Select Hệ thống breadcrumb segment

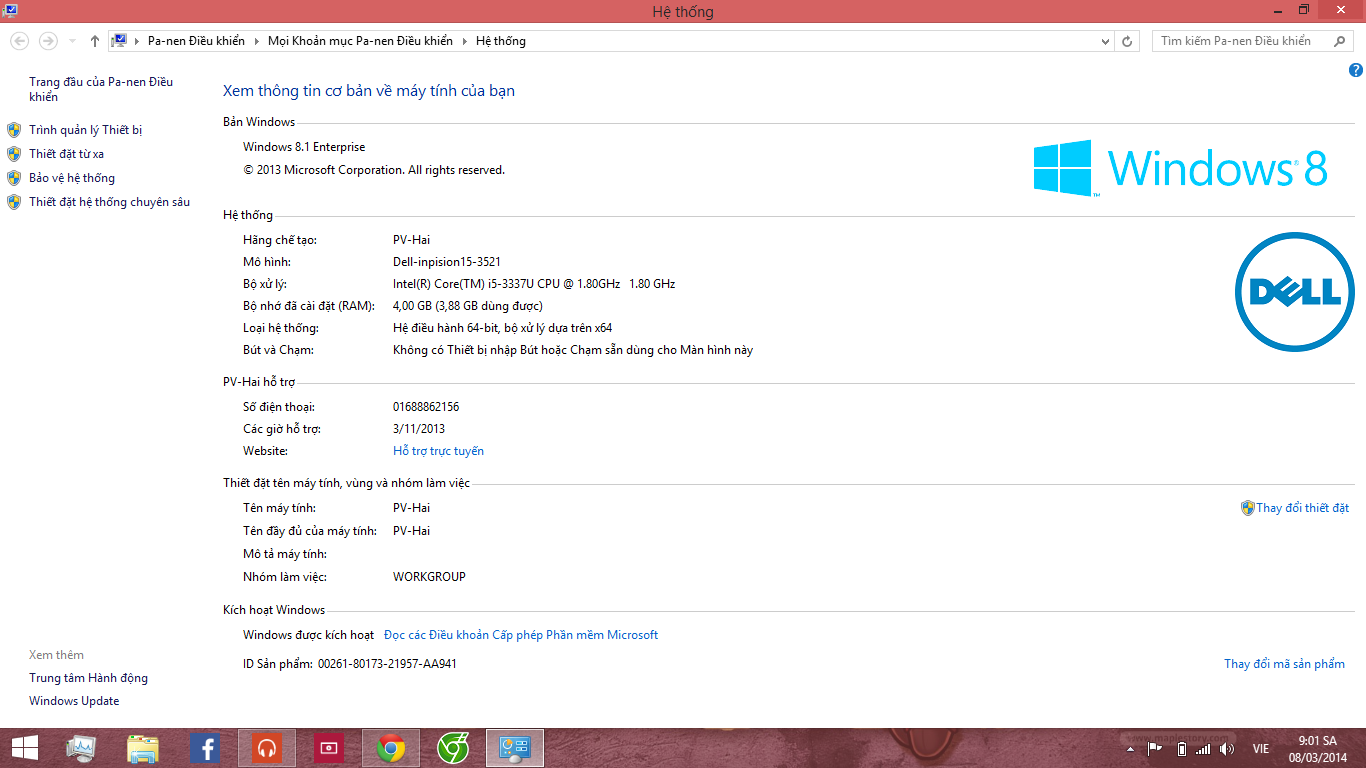point(501,41)
